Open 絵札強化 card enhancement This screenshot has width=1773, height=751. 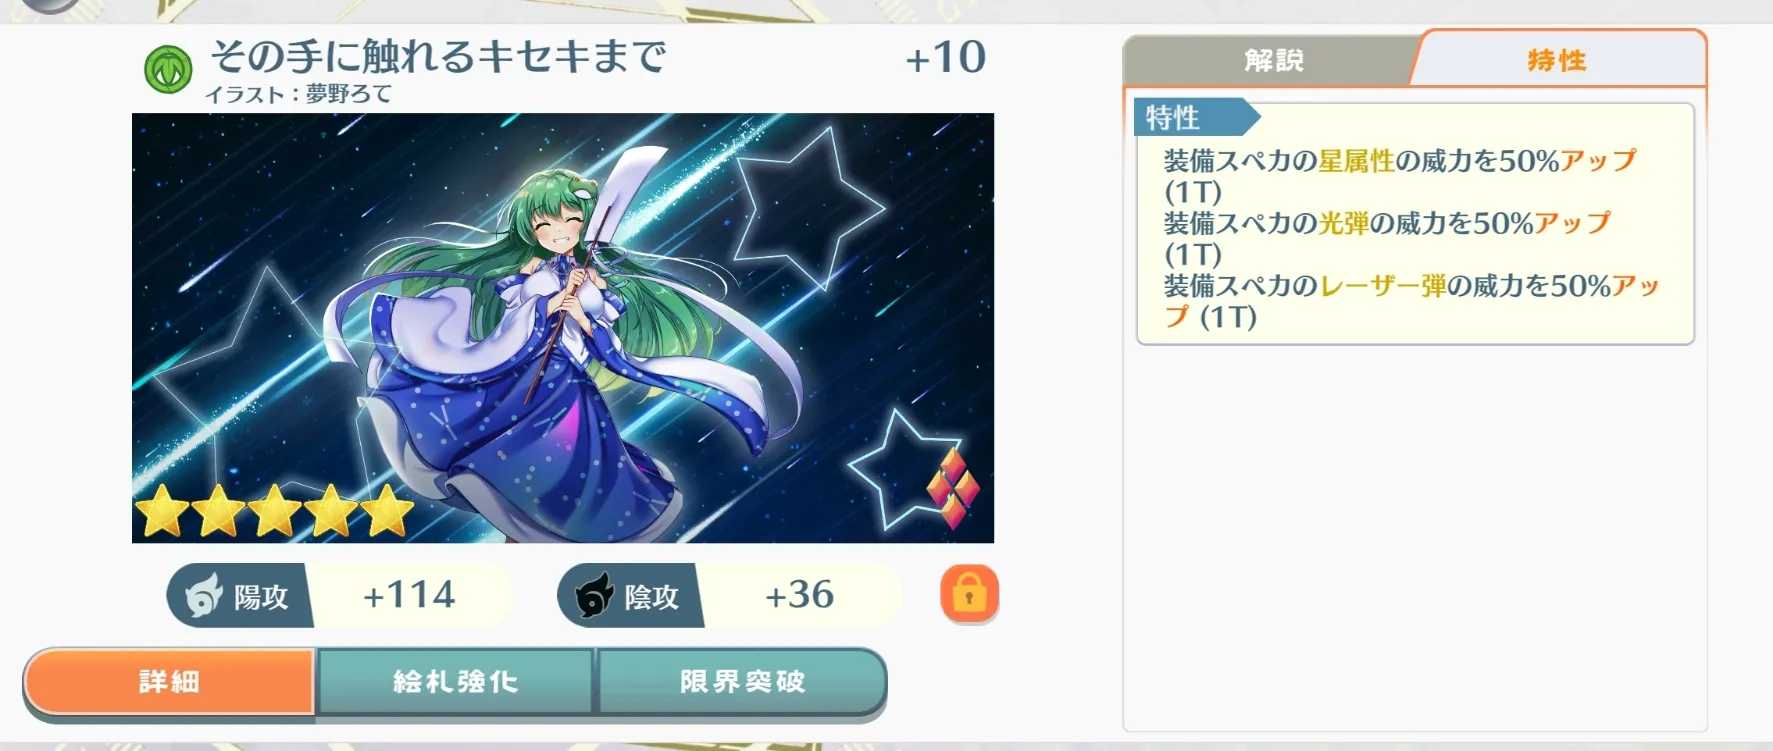(x=456, y=682)
